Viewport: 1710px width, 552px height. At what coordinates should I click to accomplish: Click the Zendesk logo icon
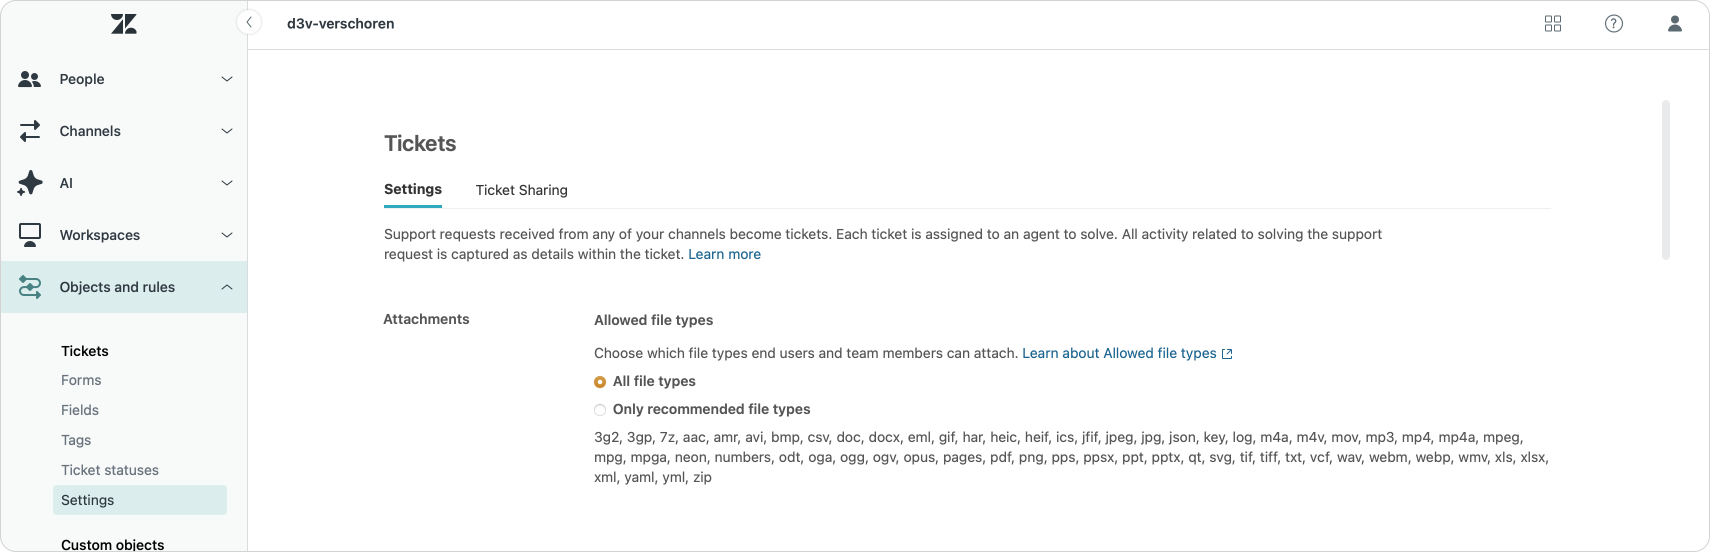(x=124, y=24)
